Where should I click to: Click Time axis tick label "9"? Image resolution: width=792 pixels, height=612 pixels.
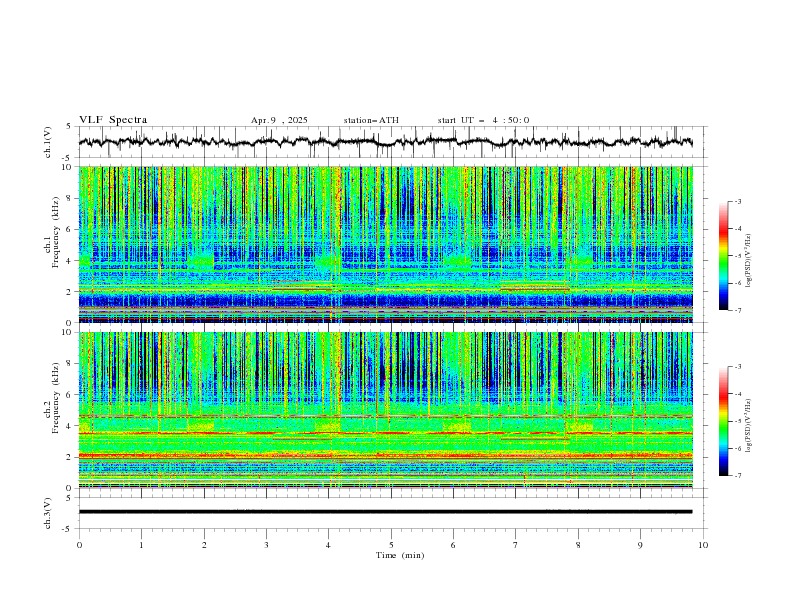click(x=640, y=545)
